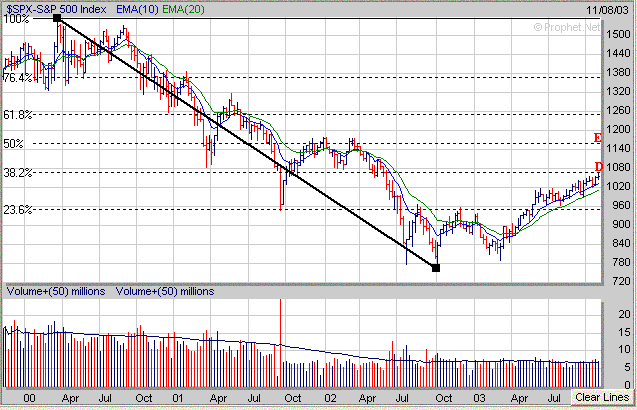Click the 11/08/03 date label
The width and height of the screenshot is (637, 410).
607,10
